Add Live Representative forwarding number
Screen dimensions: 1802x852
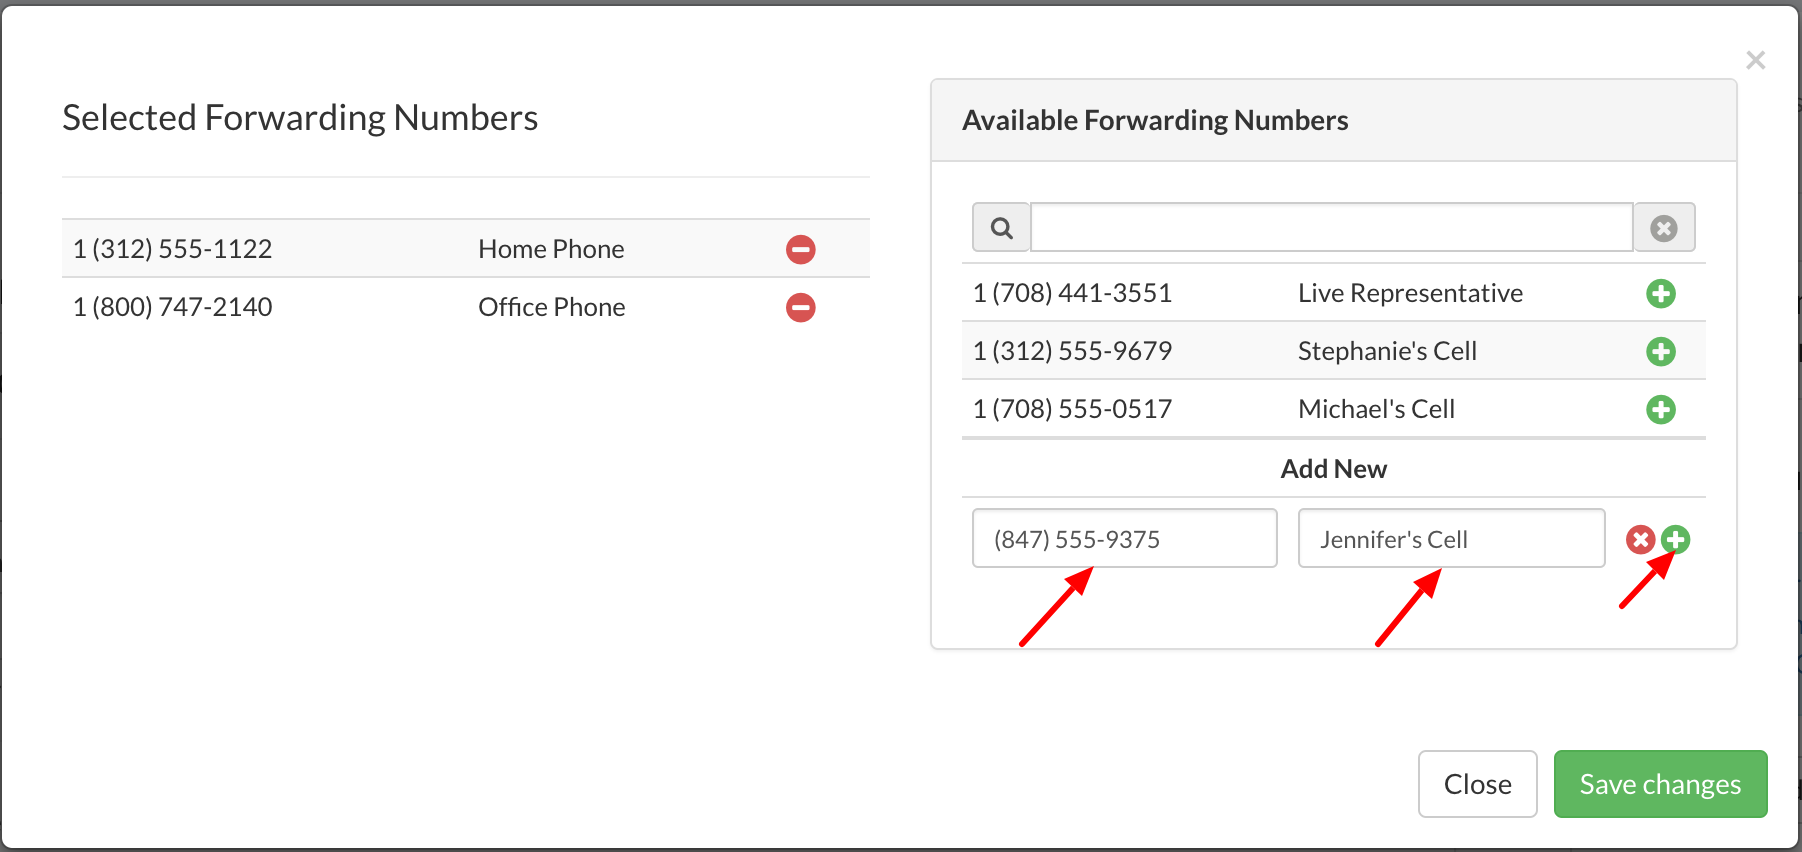tap(1661, 293)
